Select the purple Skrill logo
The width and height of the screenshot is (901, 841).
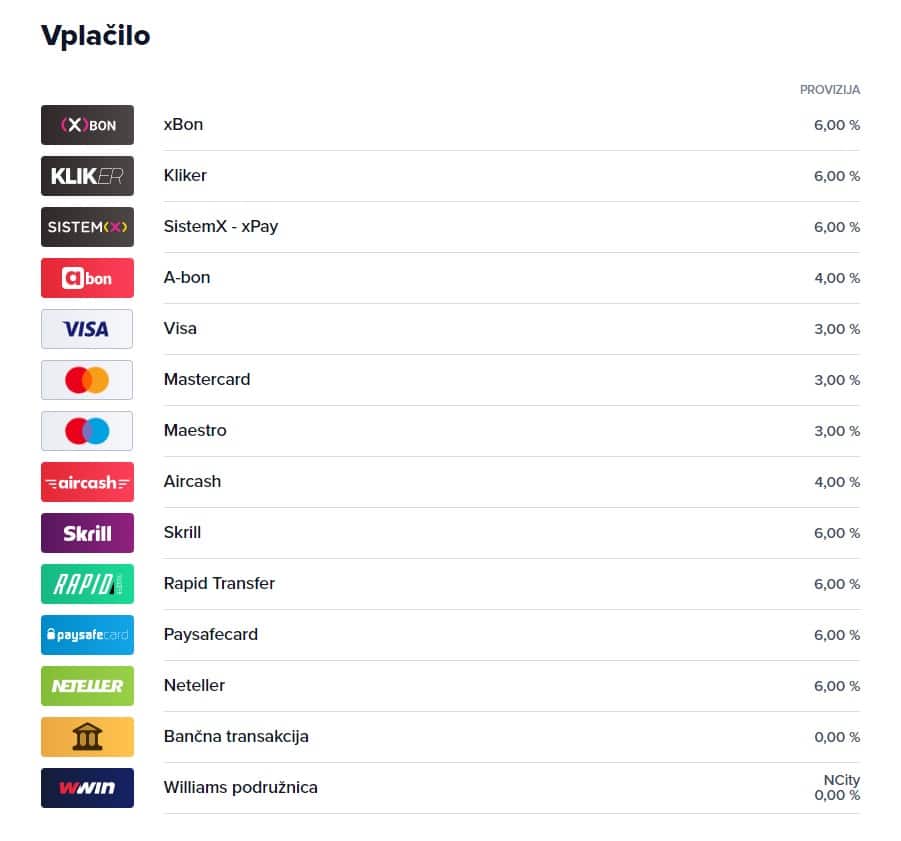[x=87, y=533]
